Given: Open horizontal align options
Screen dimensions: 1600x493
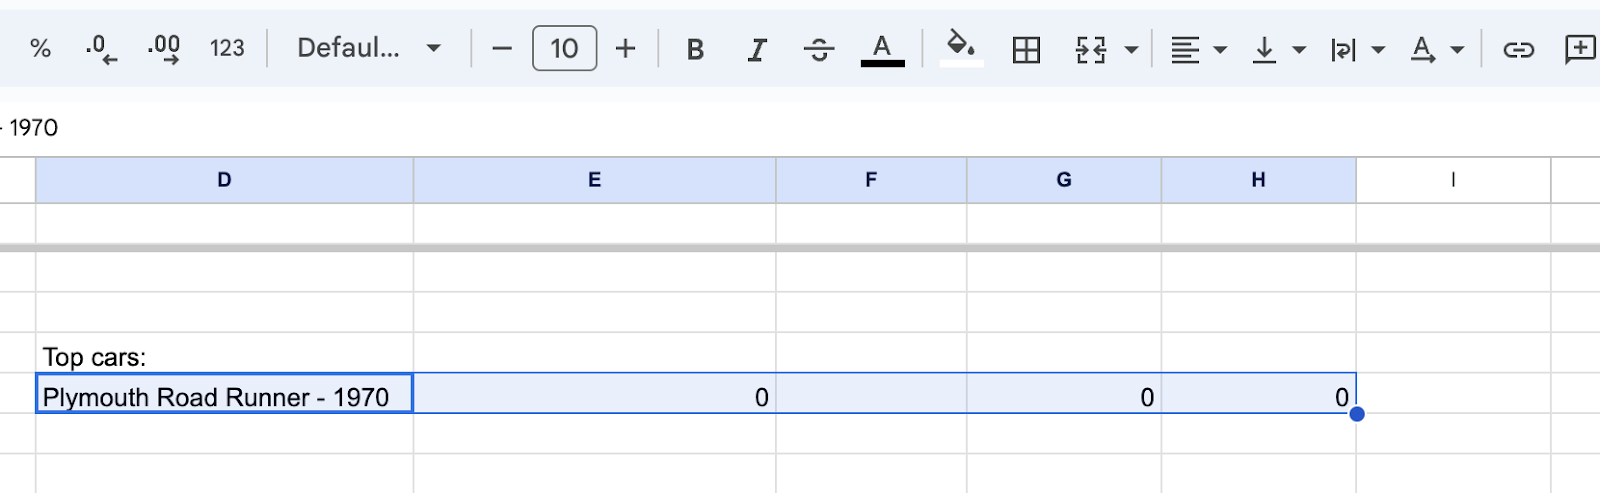Looking at the screenshot, I should point(1198,49).
